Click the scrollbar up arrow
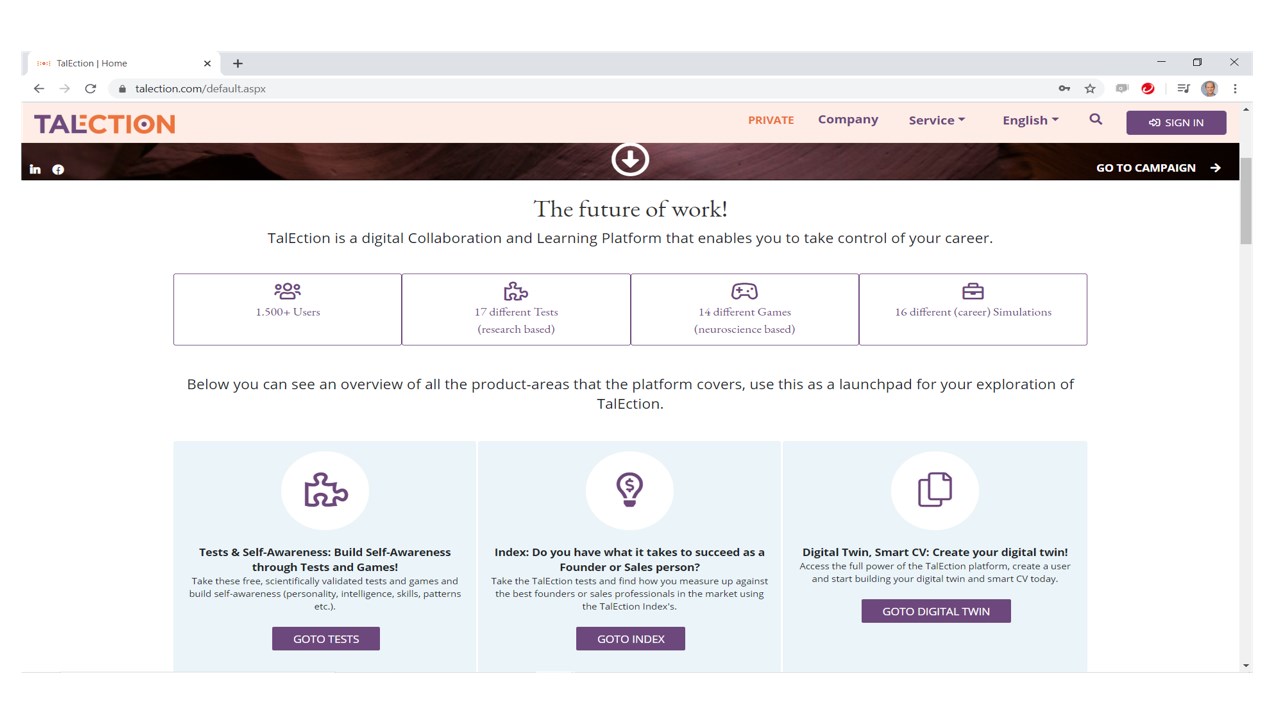 (x=1245, y=109)
